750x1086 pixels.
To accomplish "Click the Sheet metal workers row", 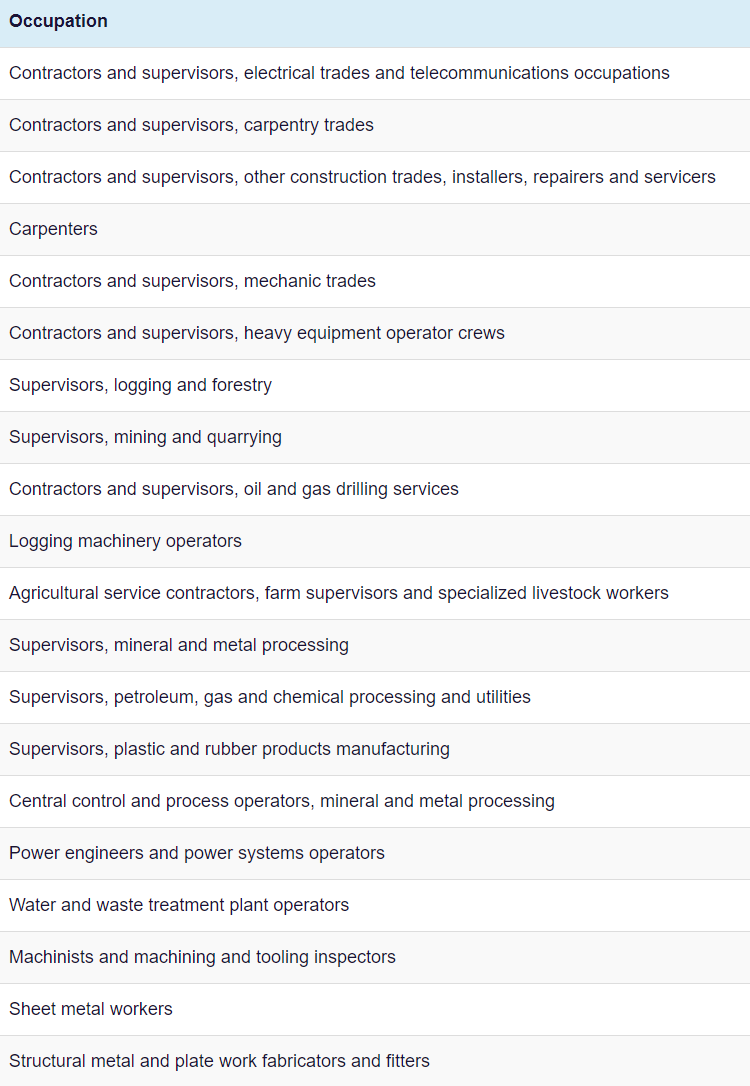I will point(375,1008).
